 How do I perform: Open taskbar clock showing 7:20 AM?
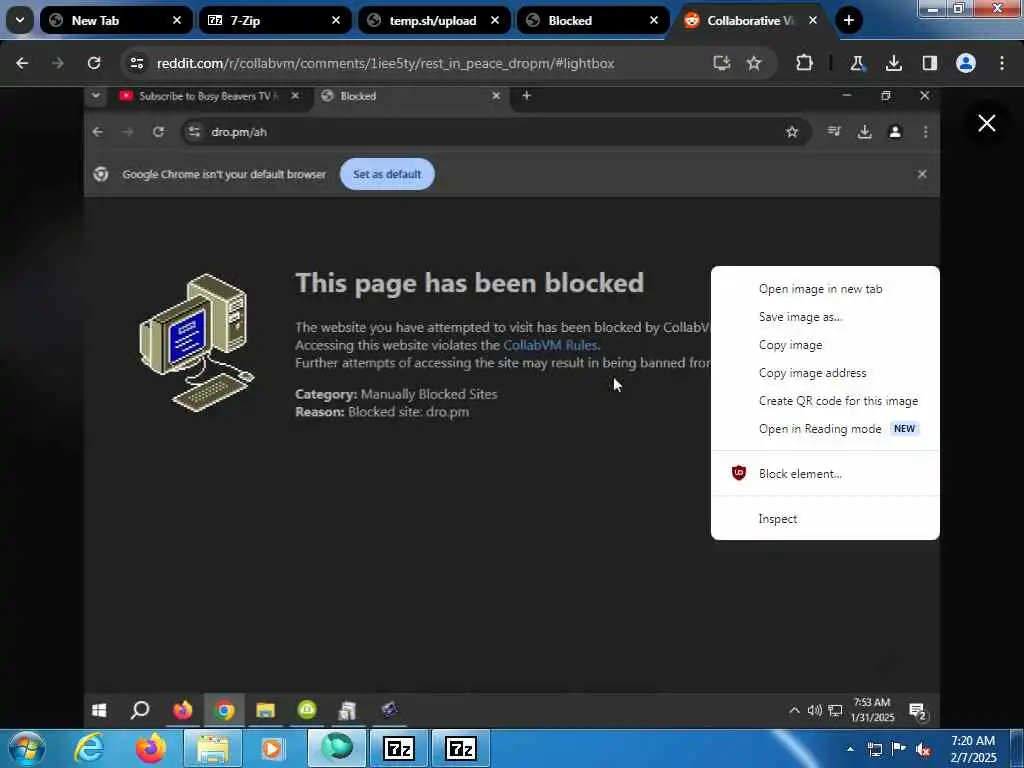point(973,749)
